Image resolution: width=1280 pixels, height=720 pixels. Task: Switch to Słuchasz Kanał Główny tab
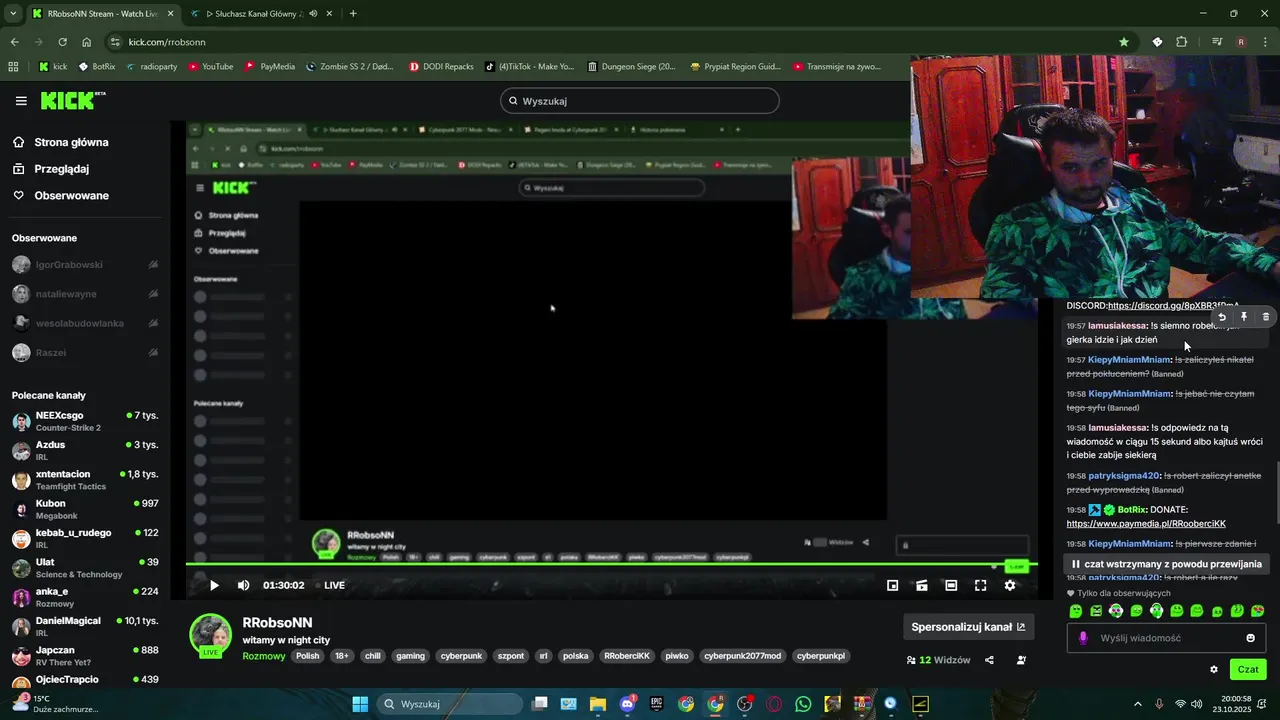pos(262,14)
